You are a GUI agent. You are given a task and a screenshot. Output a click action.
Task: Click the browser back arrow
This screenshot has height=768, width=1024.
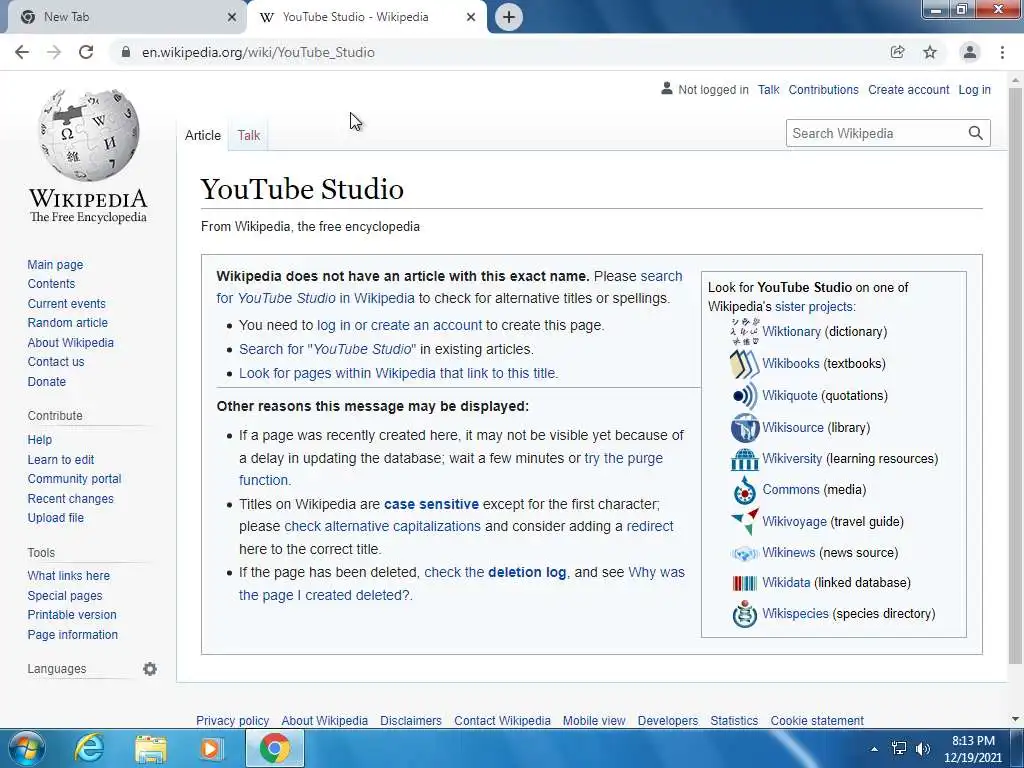(x=22, y=52)
